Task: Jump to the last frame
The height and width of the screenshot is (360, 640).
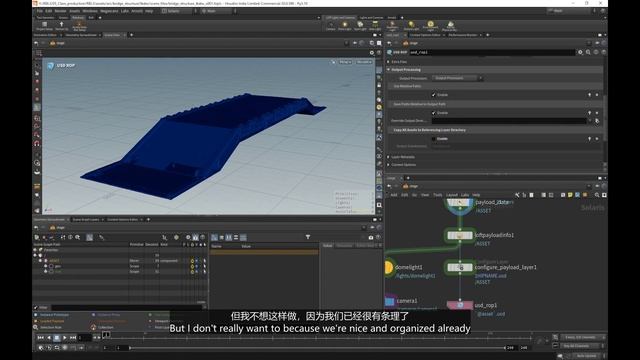Action: pos(73,338)
